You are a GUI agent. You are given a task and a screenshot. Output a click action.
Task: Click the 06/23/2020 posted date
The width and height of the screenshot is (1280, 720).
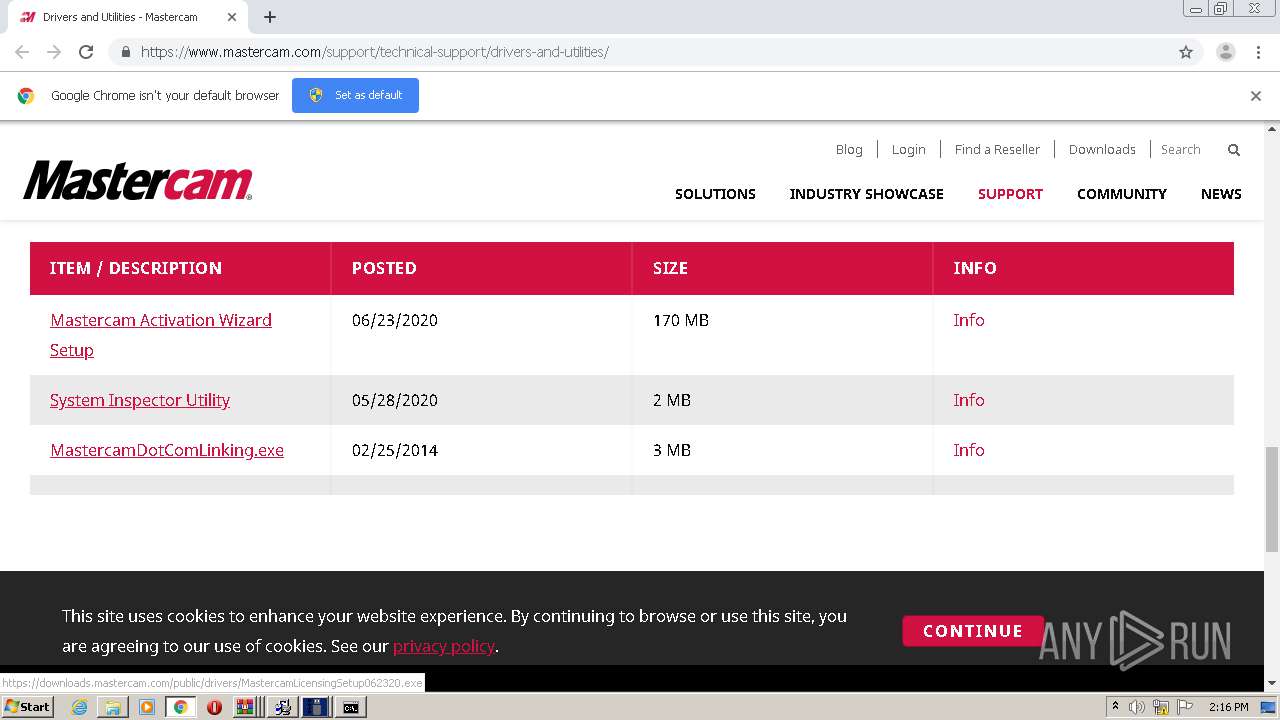[x=395, y=320]
